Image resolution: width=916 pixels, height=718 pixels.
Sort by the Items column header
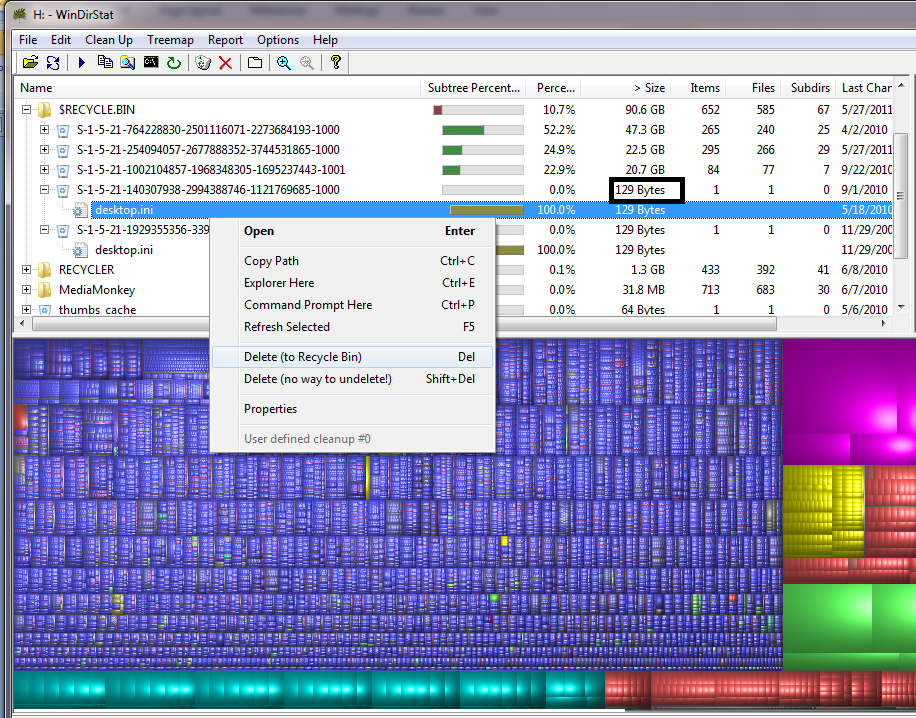tap(698, 88)
